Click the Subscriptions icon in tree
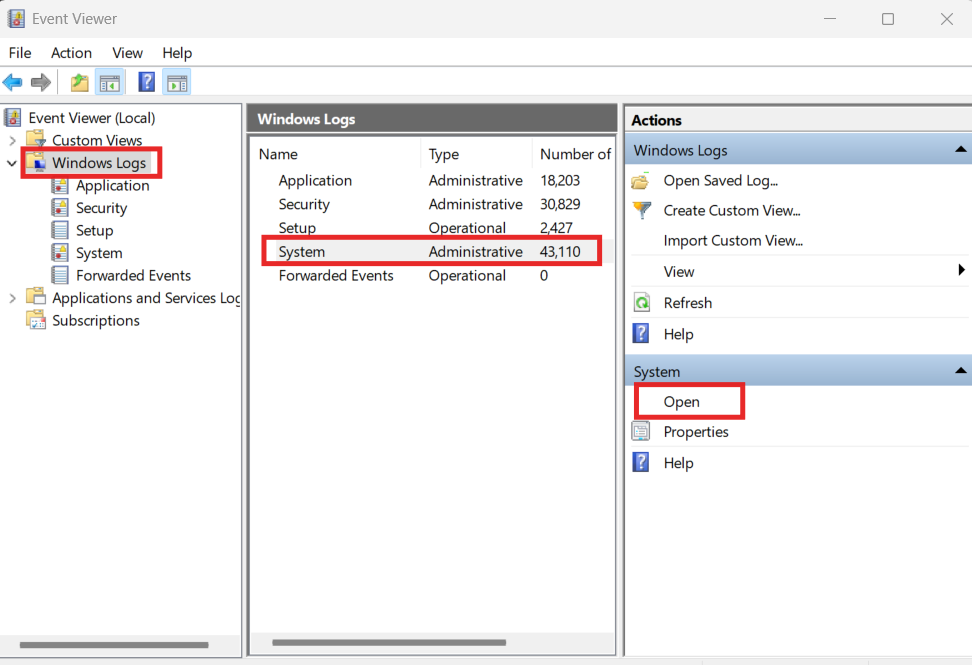The image size is (972, 665). point(37,320)
